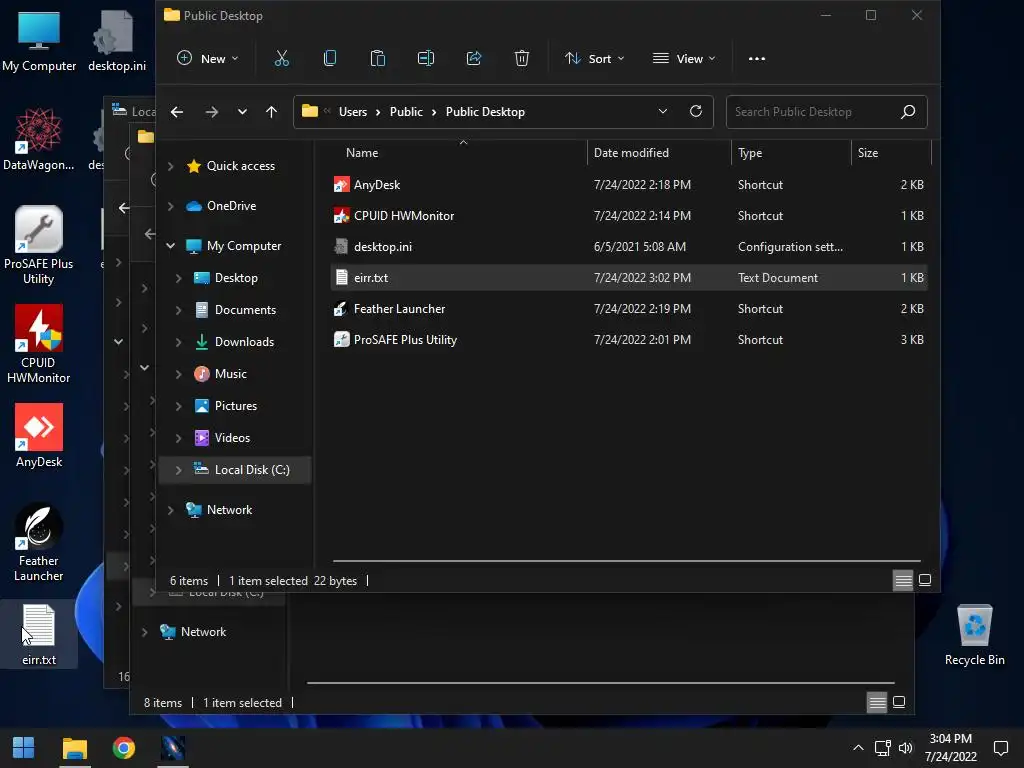
Task: Launch Google Chrome from the taskbar
Action: click(x=123, y=748)
